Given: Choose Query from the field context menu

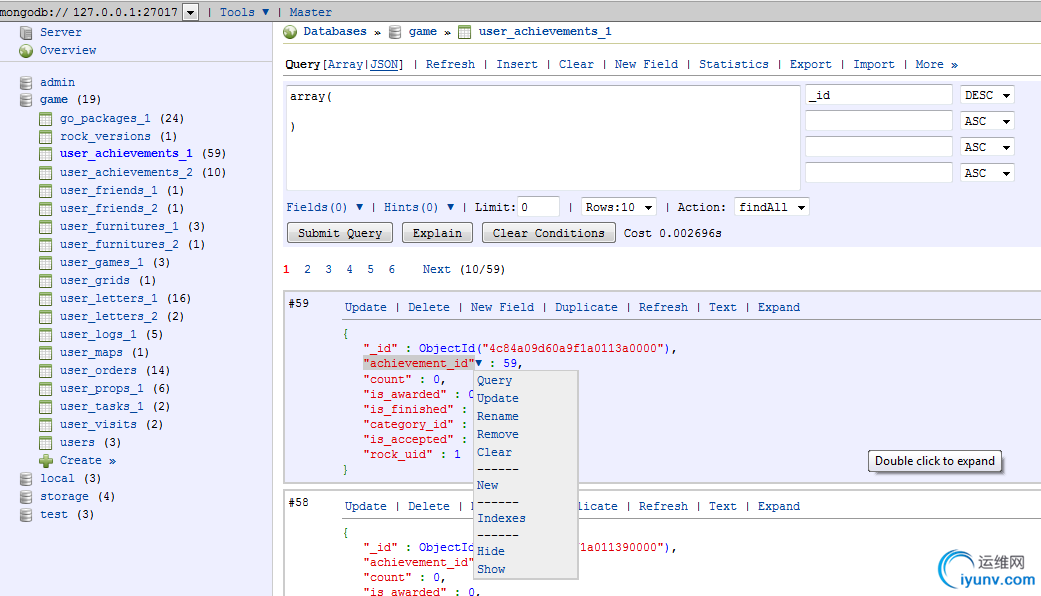Looking at the screenshot, I should pyautogui.click(x=495, y=380).
